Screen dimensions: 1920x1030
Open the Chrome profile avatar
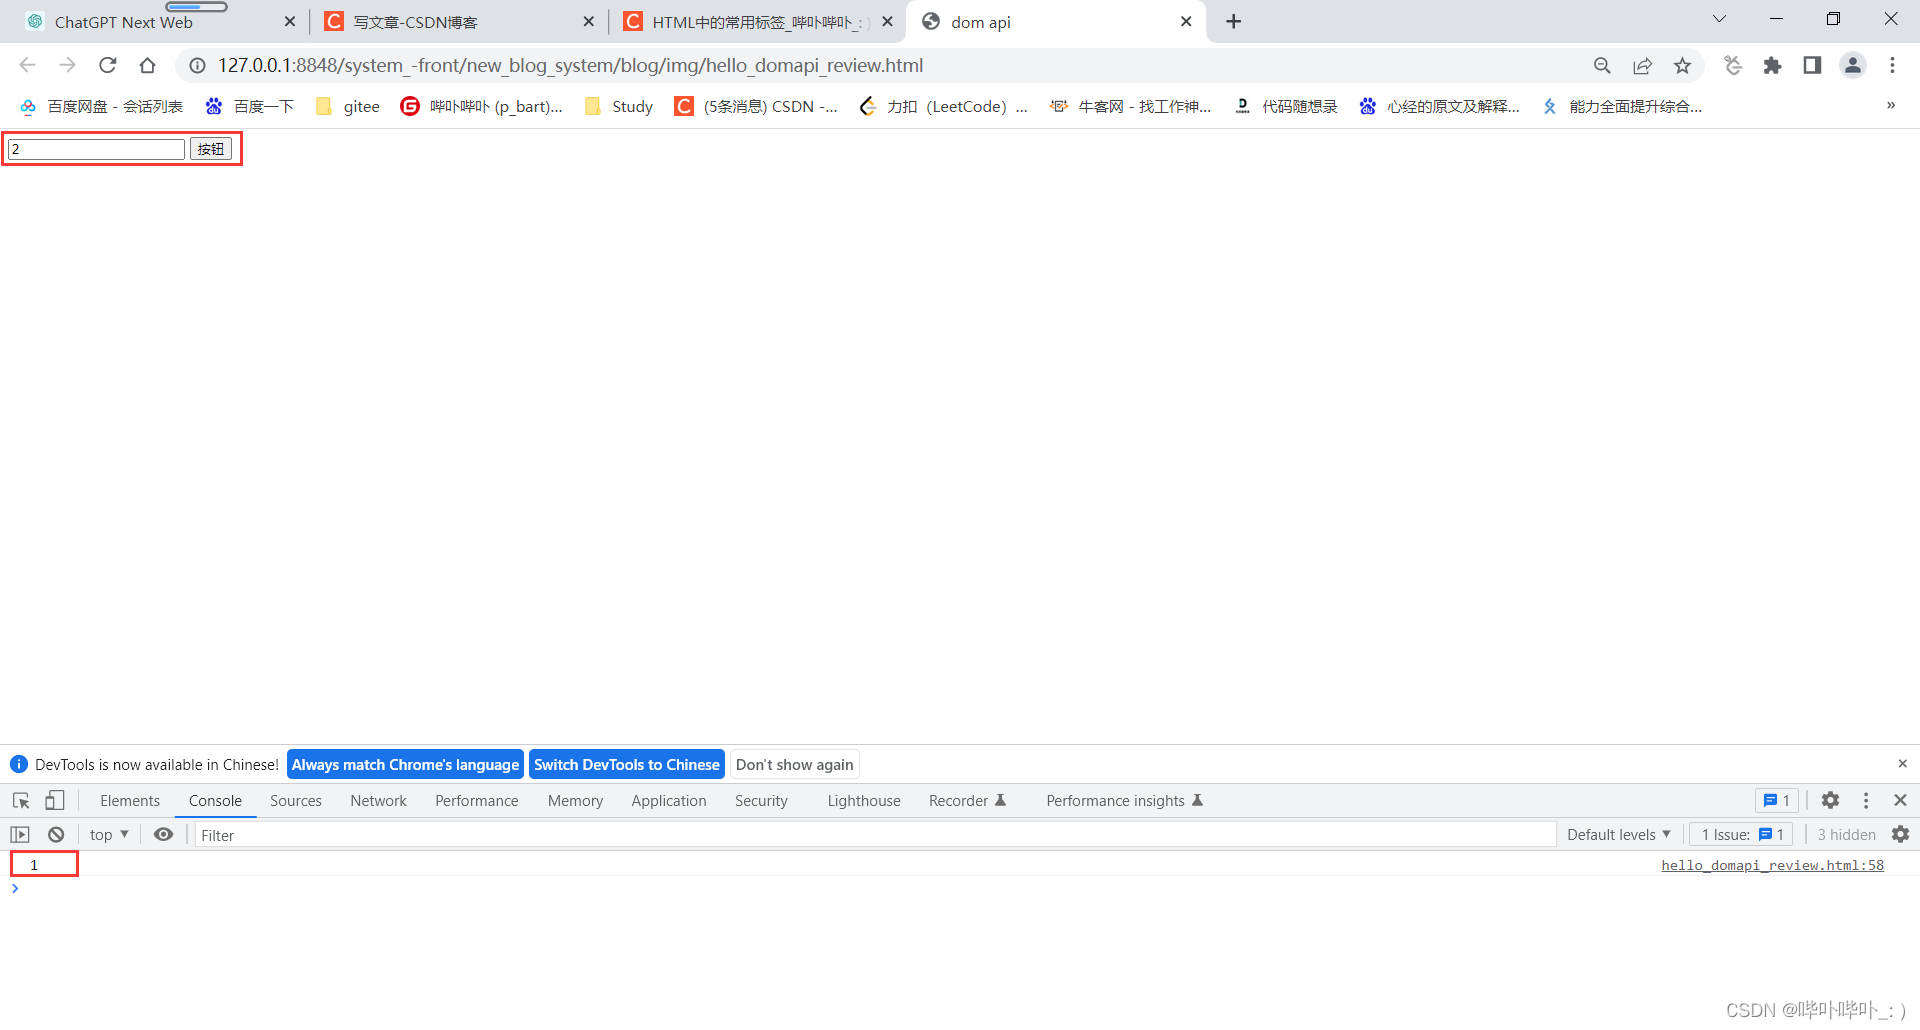1853,65
